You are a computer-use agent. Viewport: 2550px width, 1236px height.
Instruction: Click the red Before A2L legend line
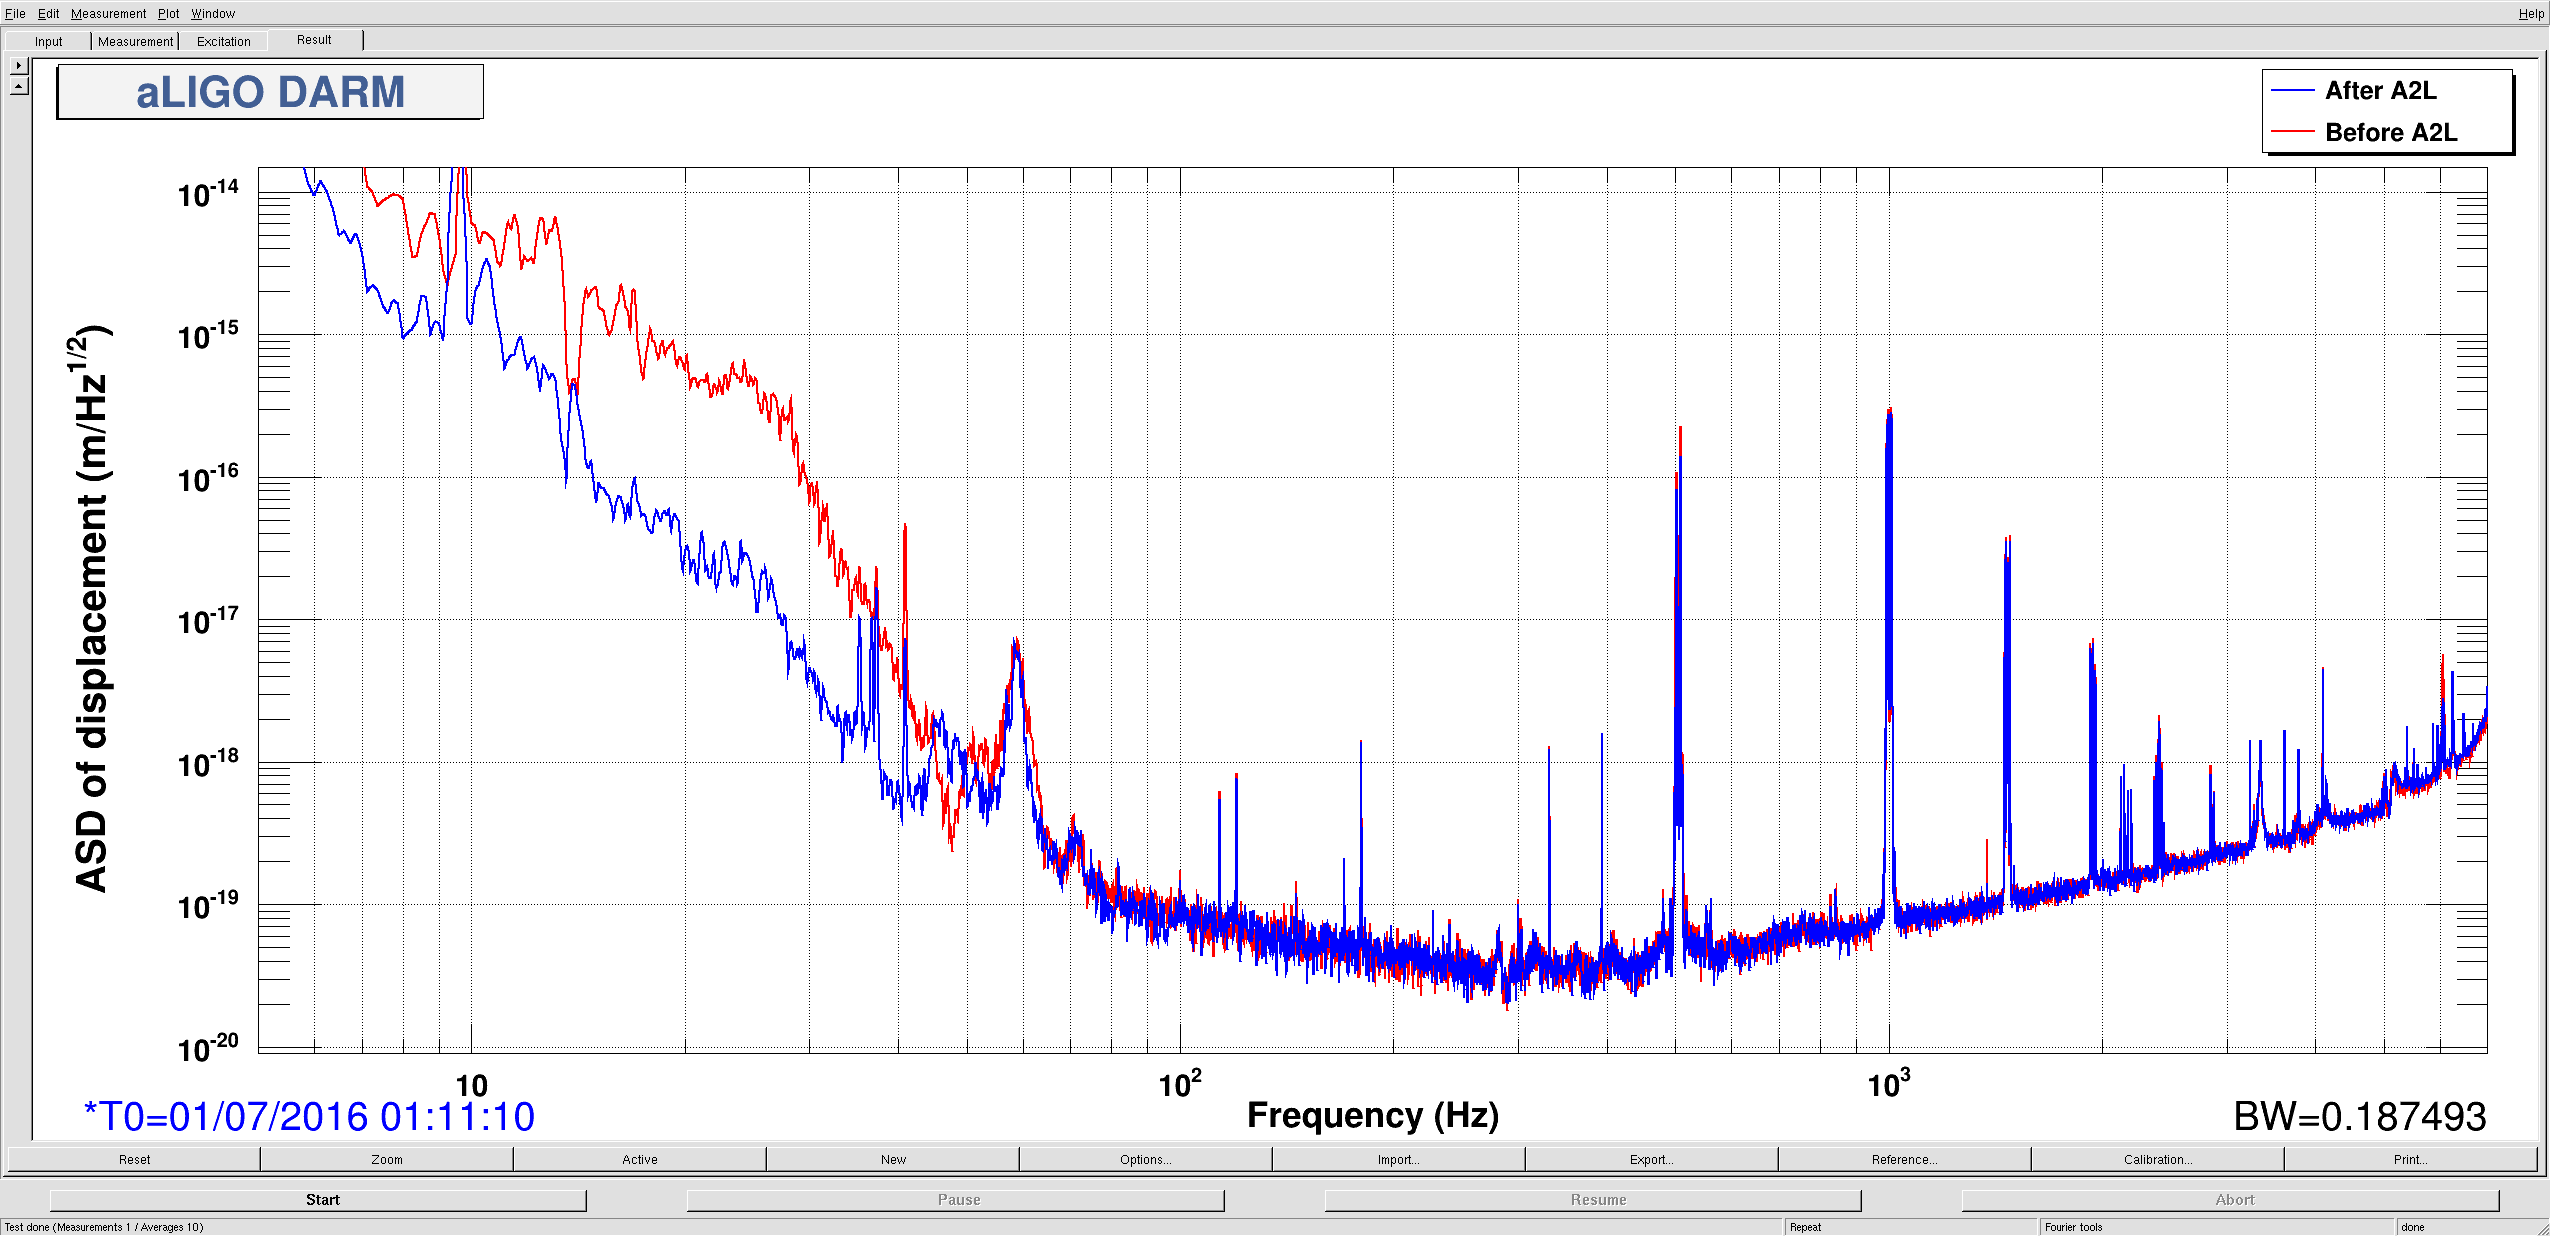point(2293,132)
